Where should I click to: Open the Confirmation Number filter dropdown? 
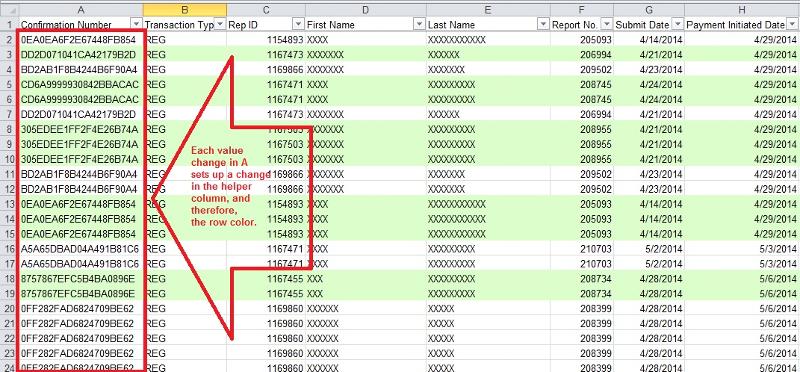[x=136, y=24]
